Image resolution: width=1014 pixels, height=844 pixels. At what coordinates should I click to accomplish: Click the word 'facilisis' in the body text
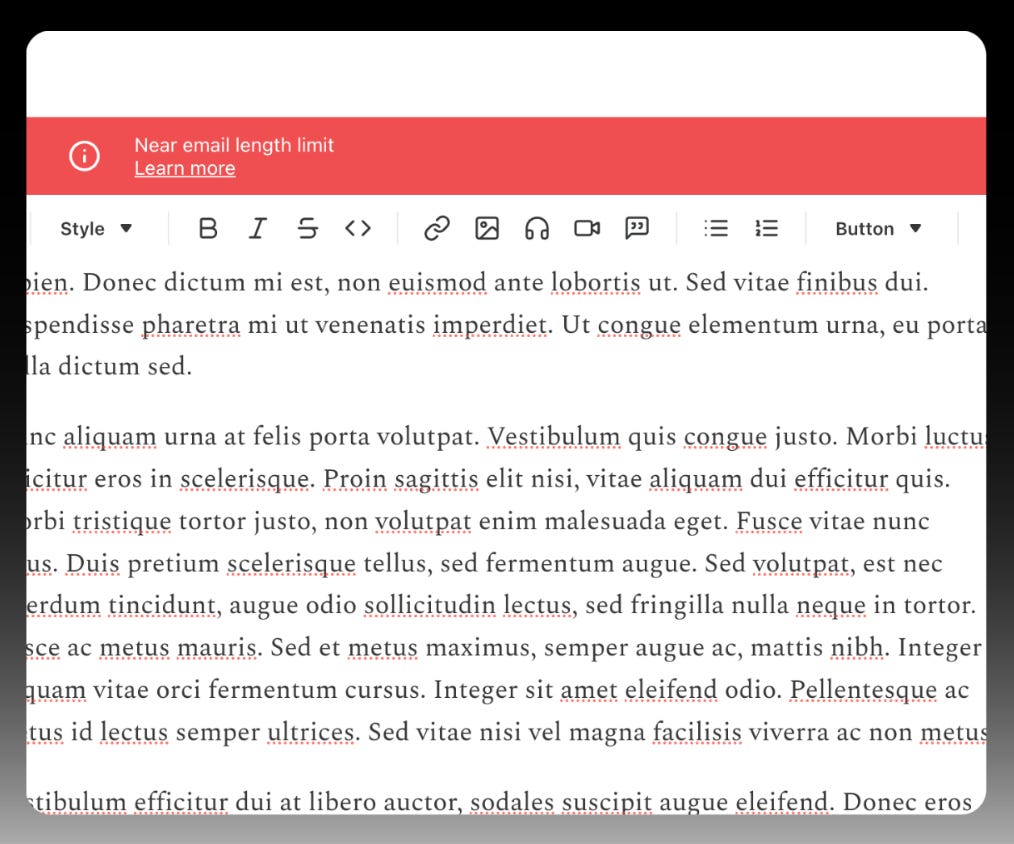(697, 732)
